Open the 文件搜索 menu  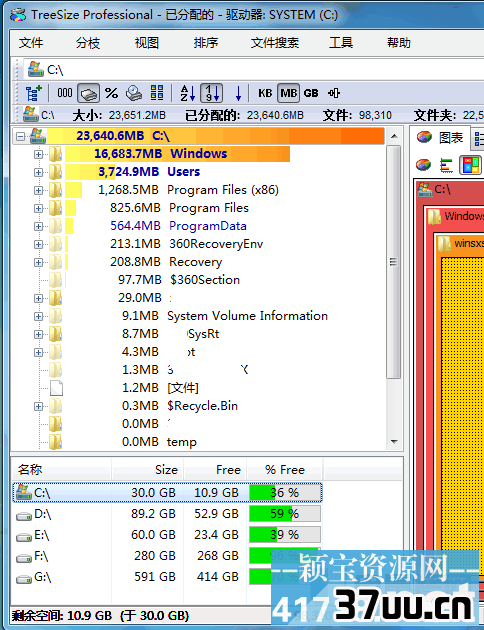click(275, 43)
